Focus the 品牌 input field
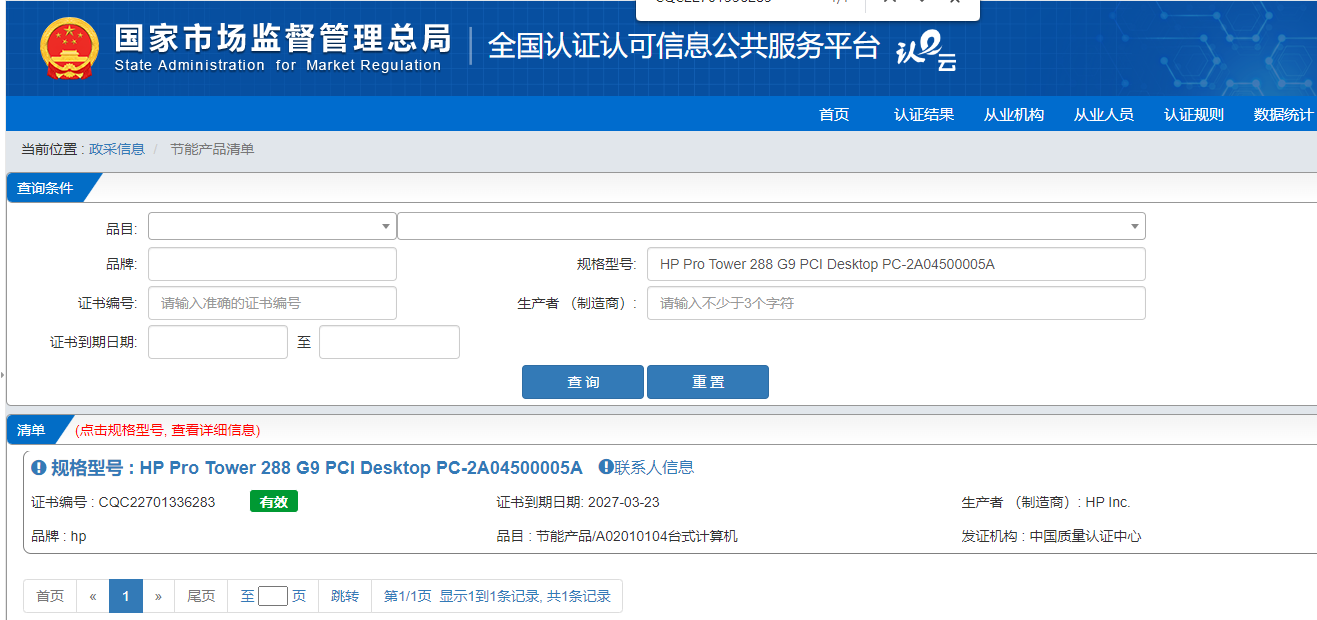This screenshot has height=620, width=1317. (272, 264)
